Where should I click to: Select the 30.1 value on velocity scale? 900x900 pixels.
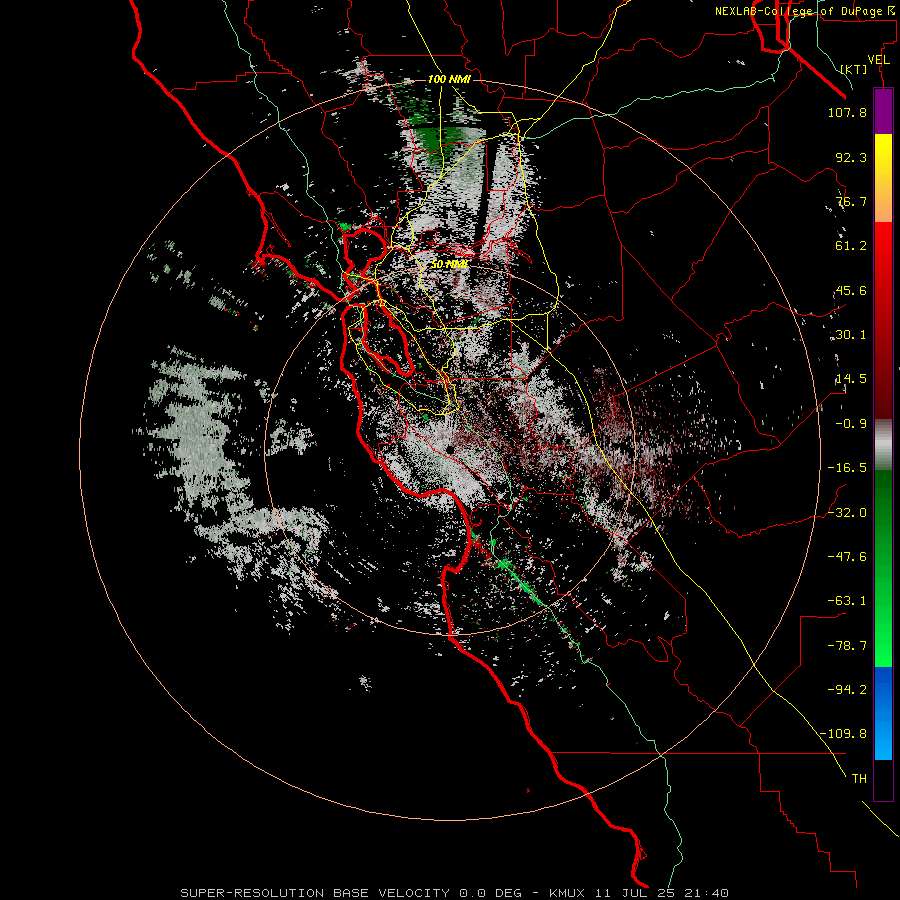tap(851, 335)
